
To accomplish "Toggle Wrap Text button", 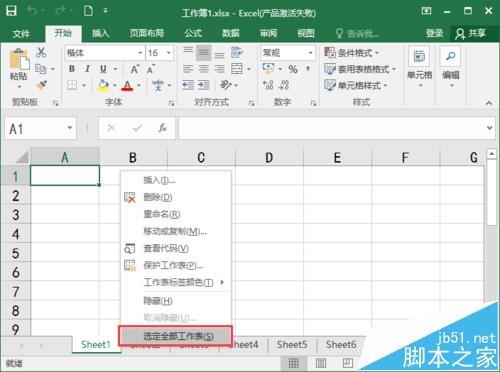I will click(237, 52).
